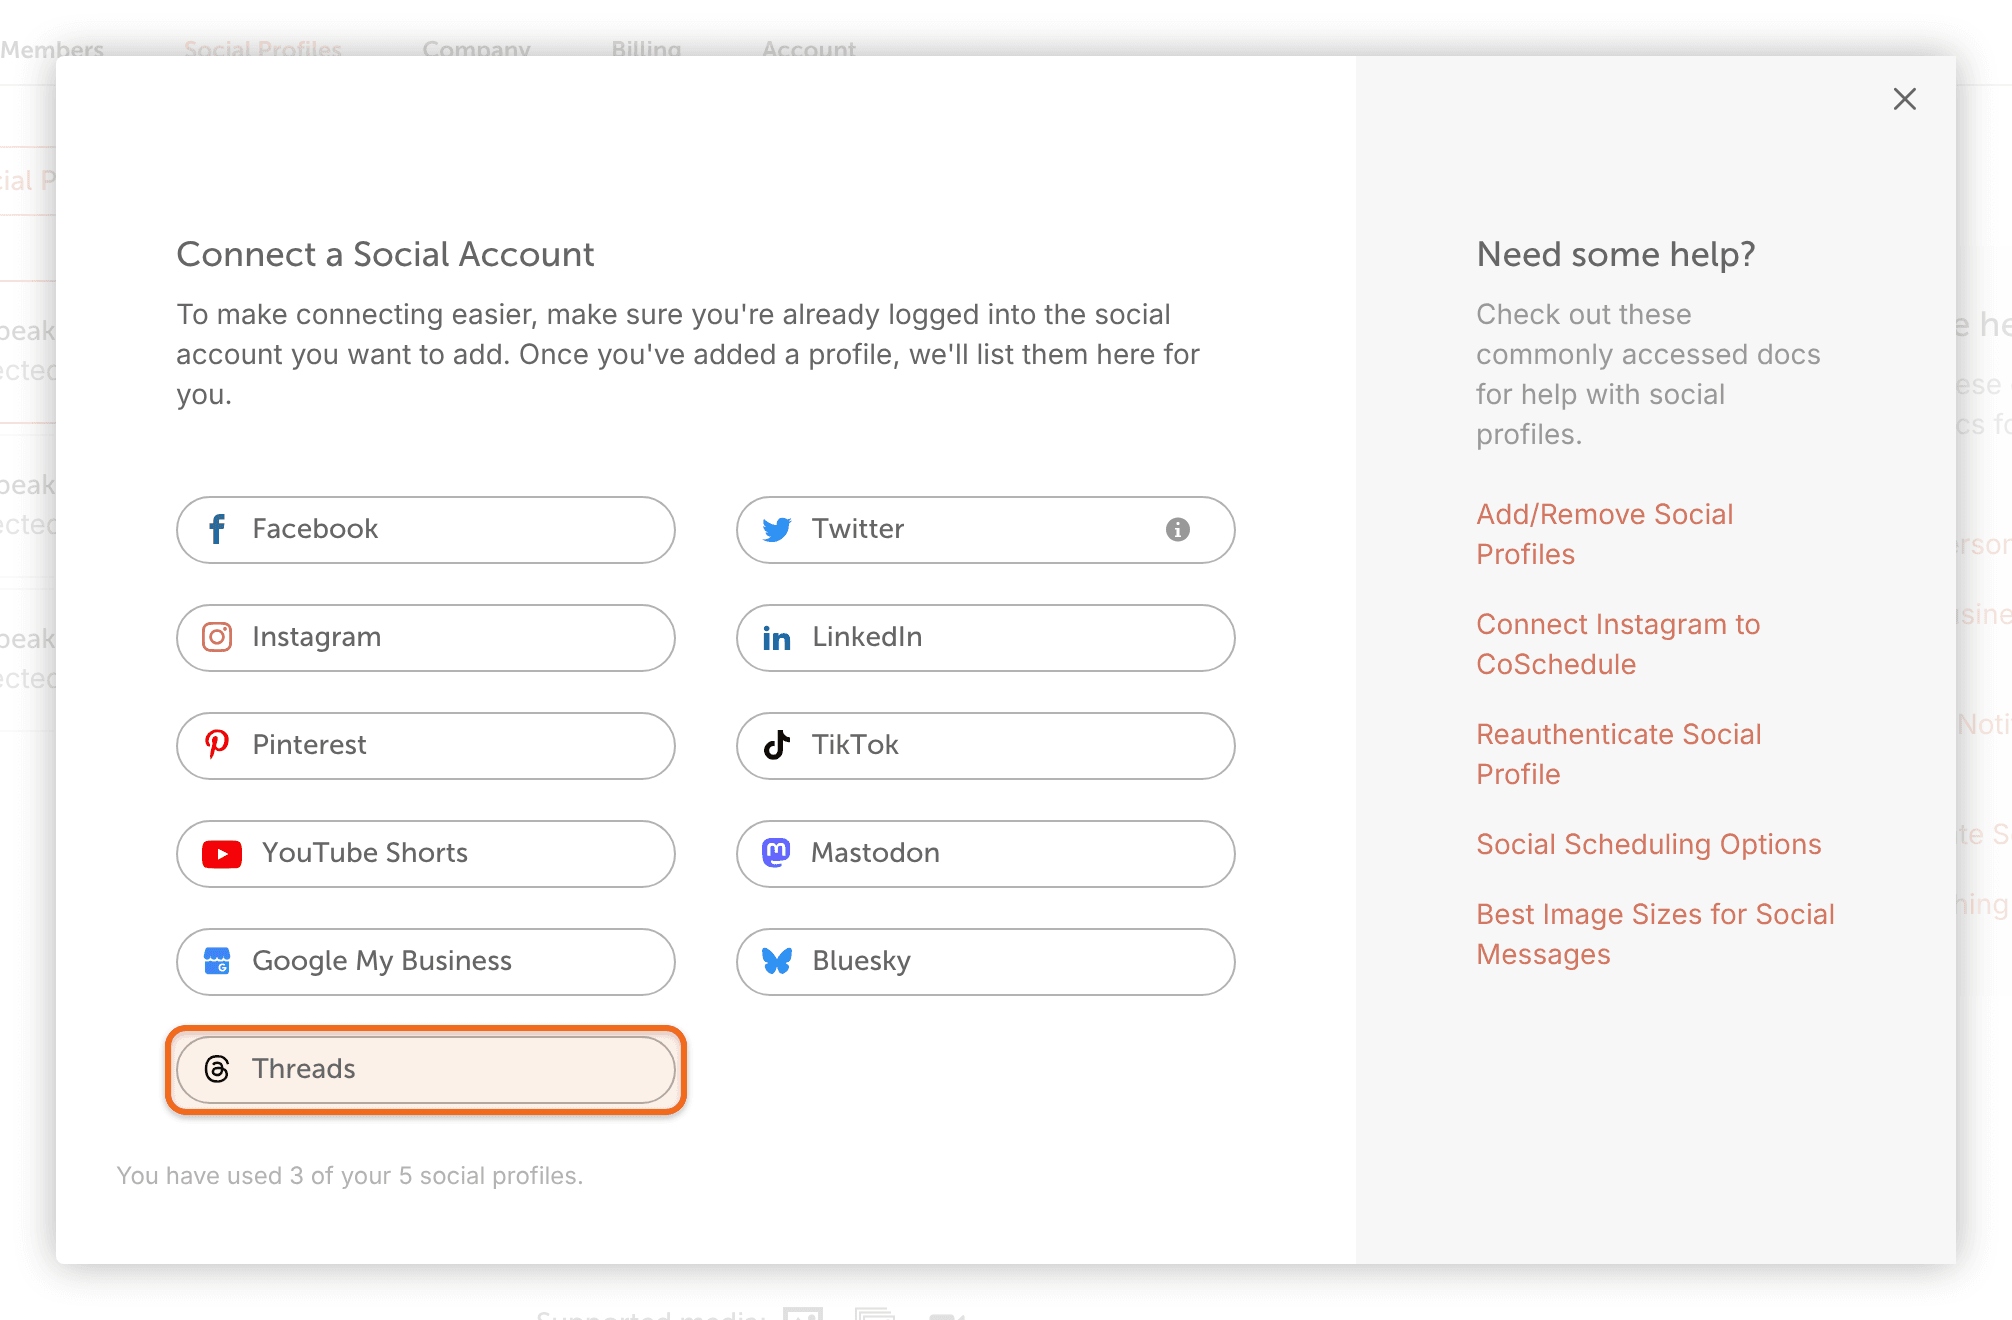2012x1320 pixels.
Task: Connect a Bluesky account
Action: click(986, 962)
